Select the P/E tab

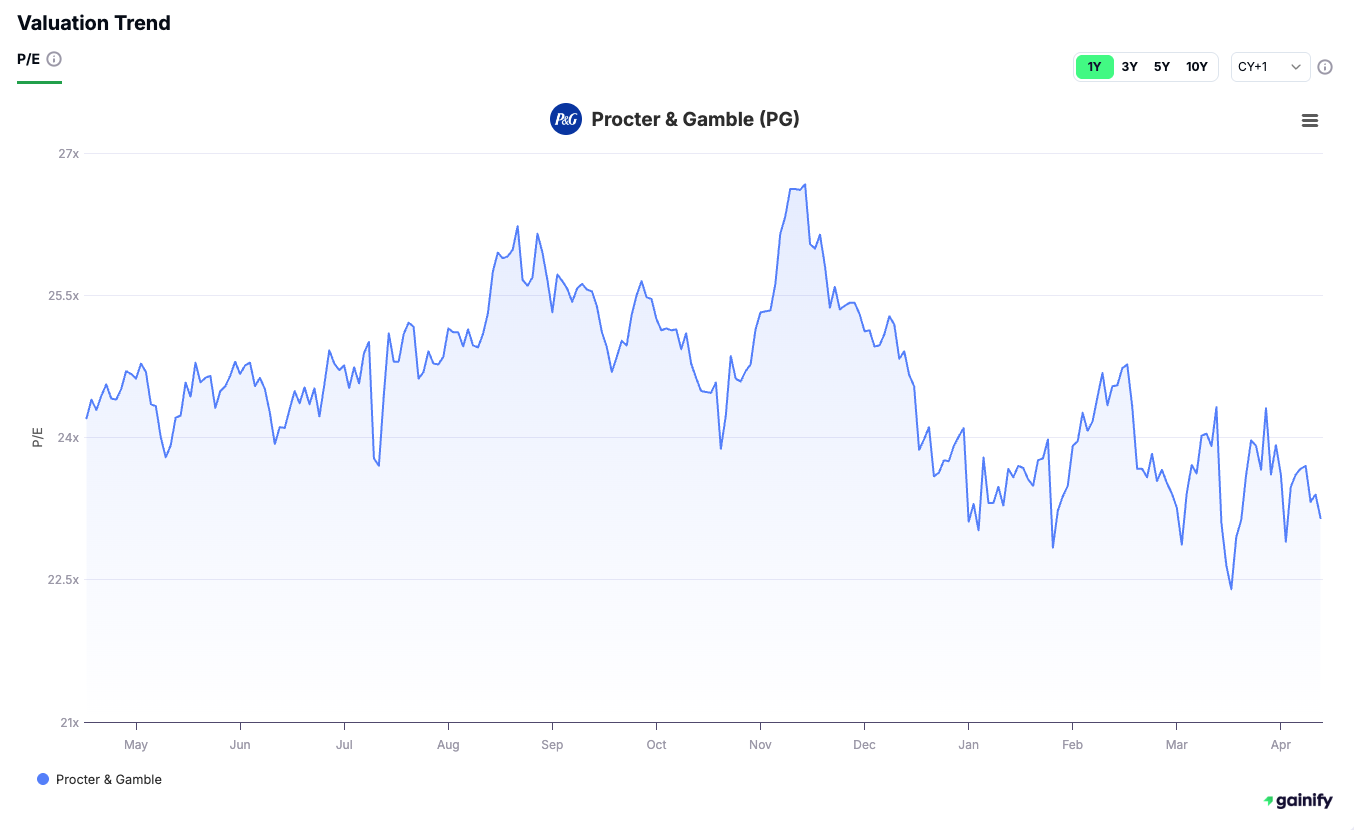click(x=28, y=59)
